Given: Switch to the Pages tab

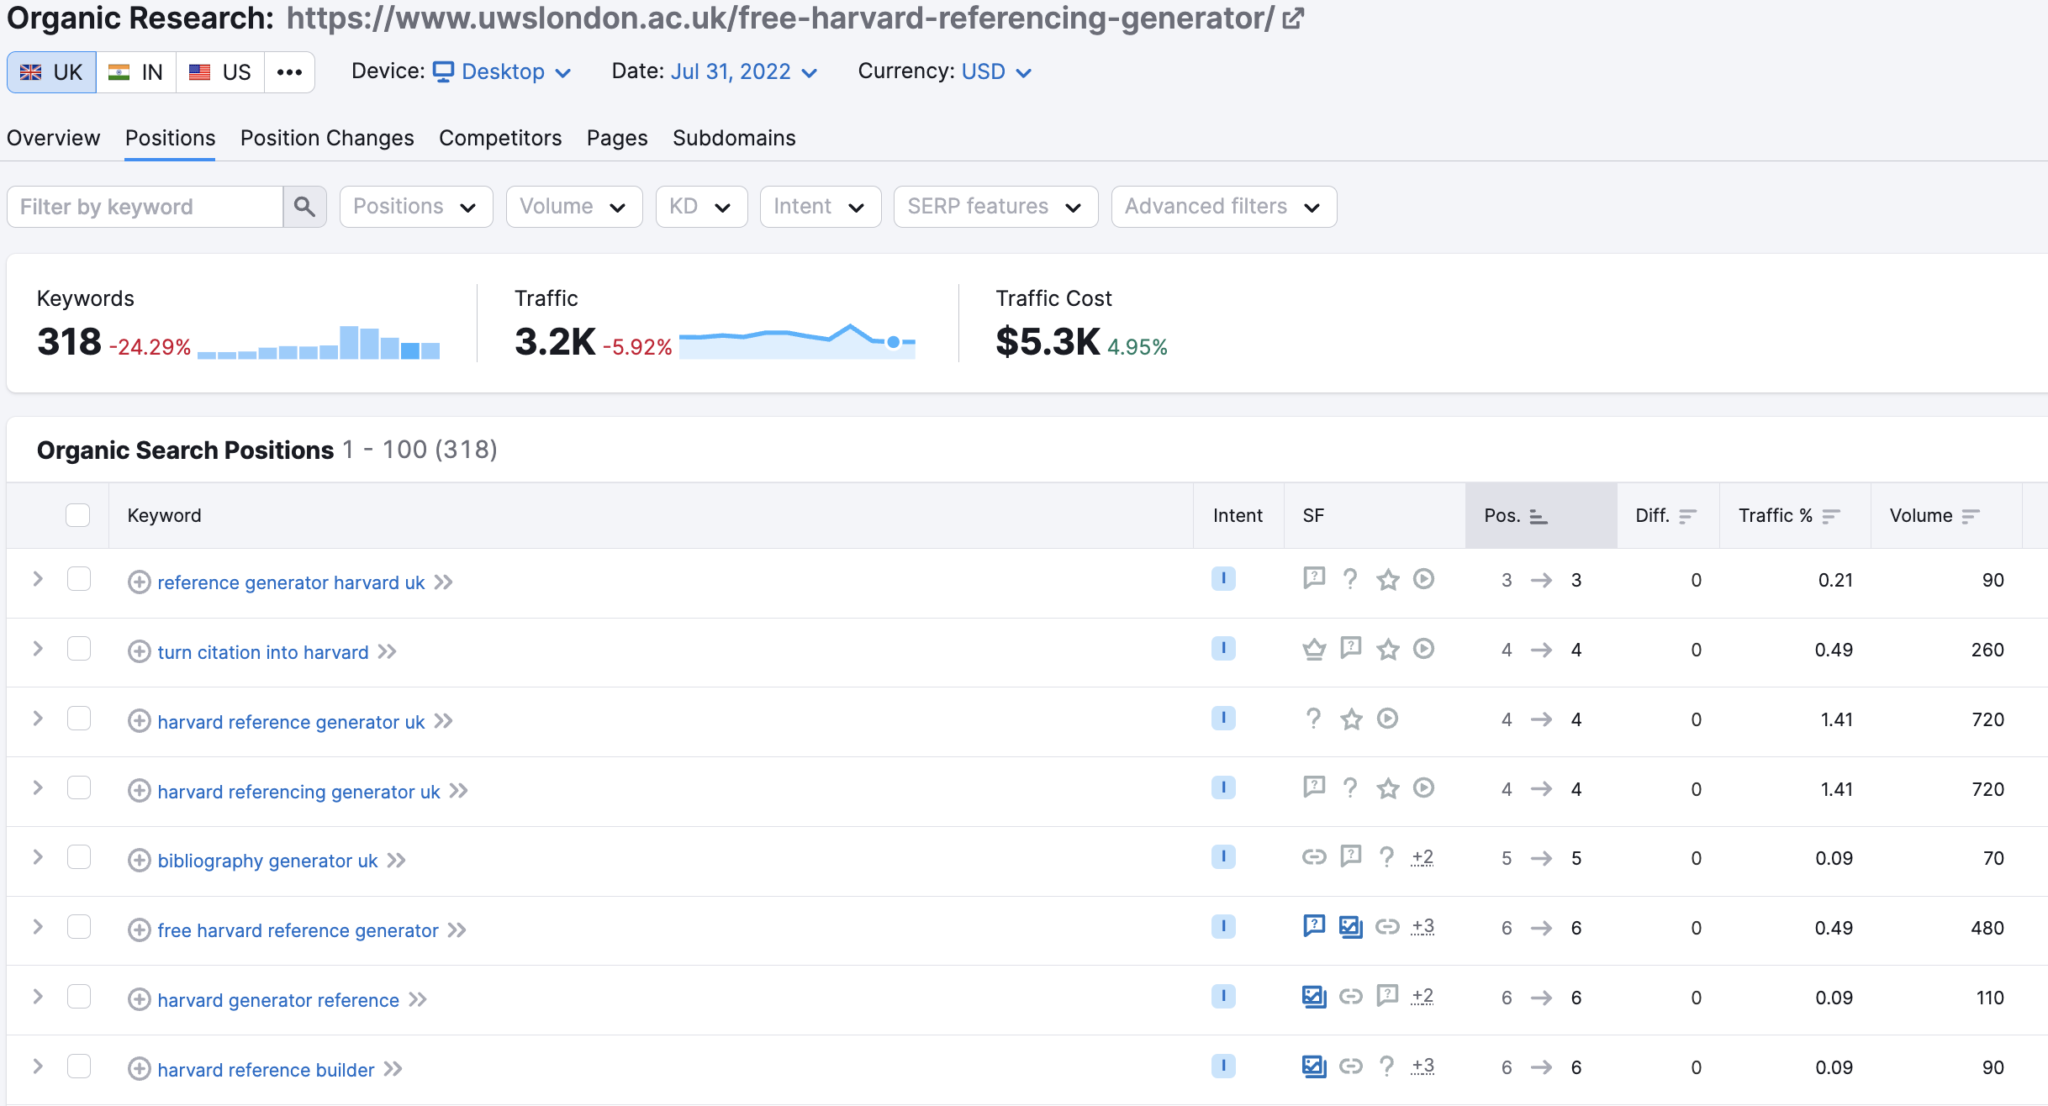Looking at the screenshot, I should [x=617, y=138].
